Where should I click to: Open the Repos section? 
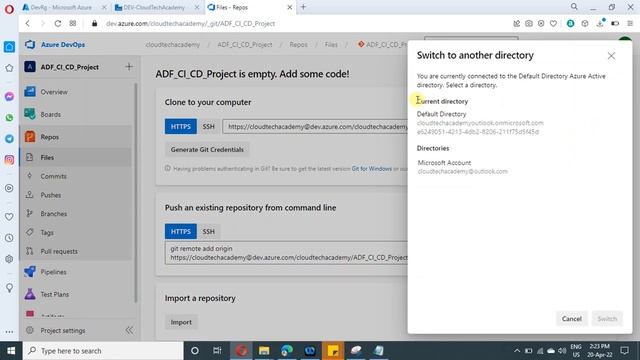[49, 137]
